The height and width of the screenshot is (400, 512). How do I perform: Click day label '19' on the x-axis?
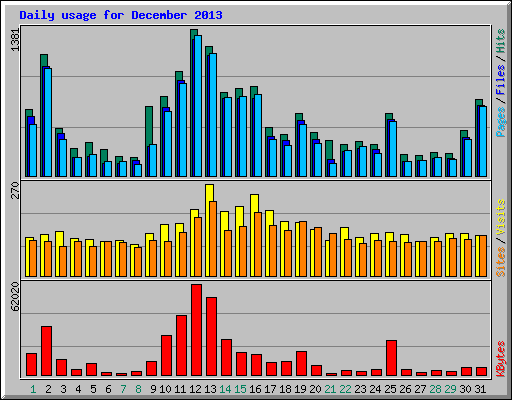tap(300, 389)
